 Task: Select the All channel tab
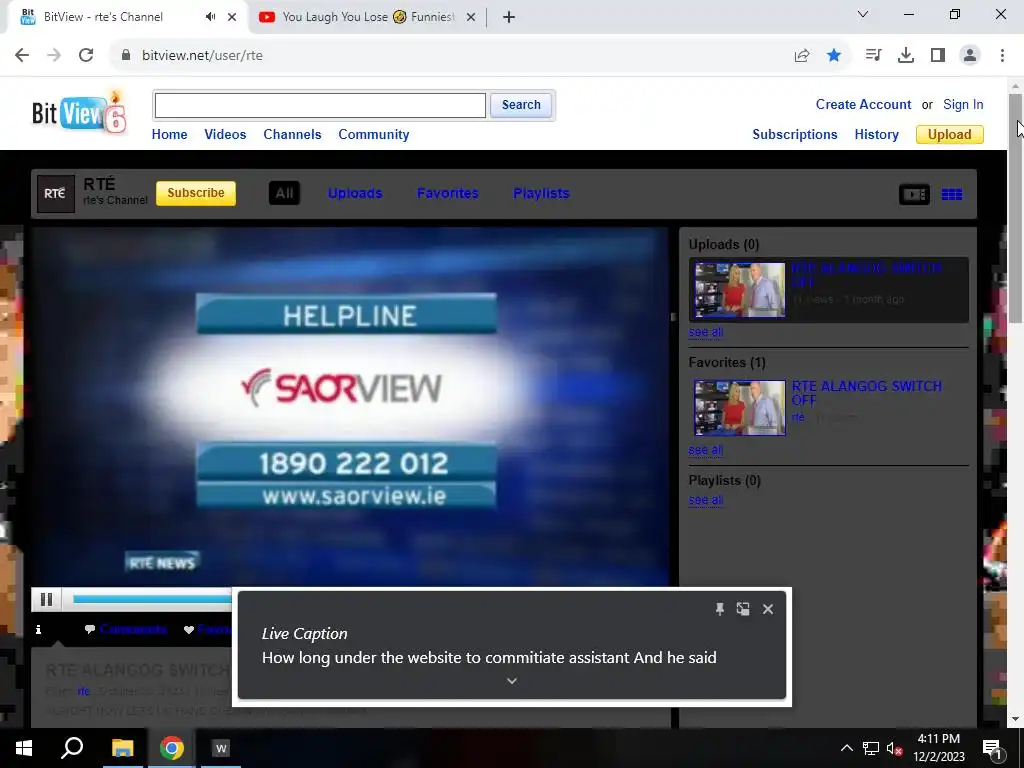(284, 193)
